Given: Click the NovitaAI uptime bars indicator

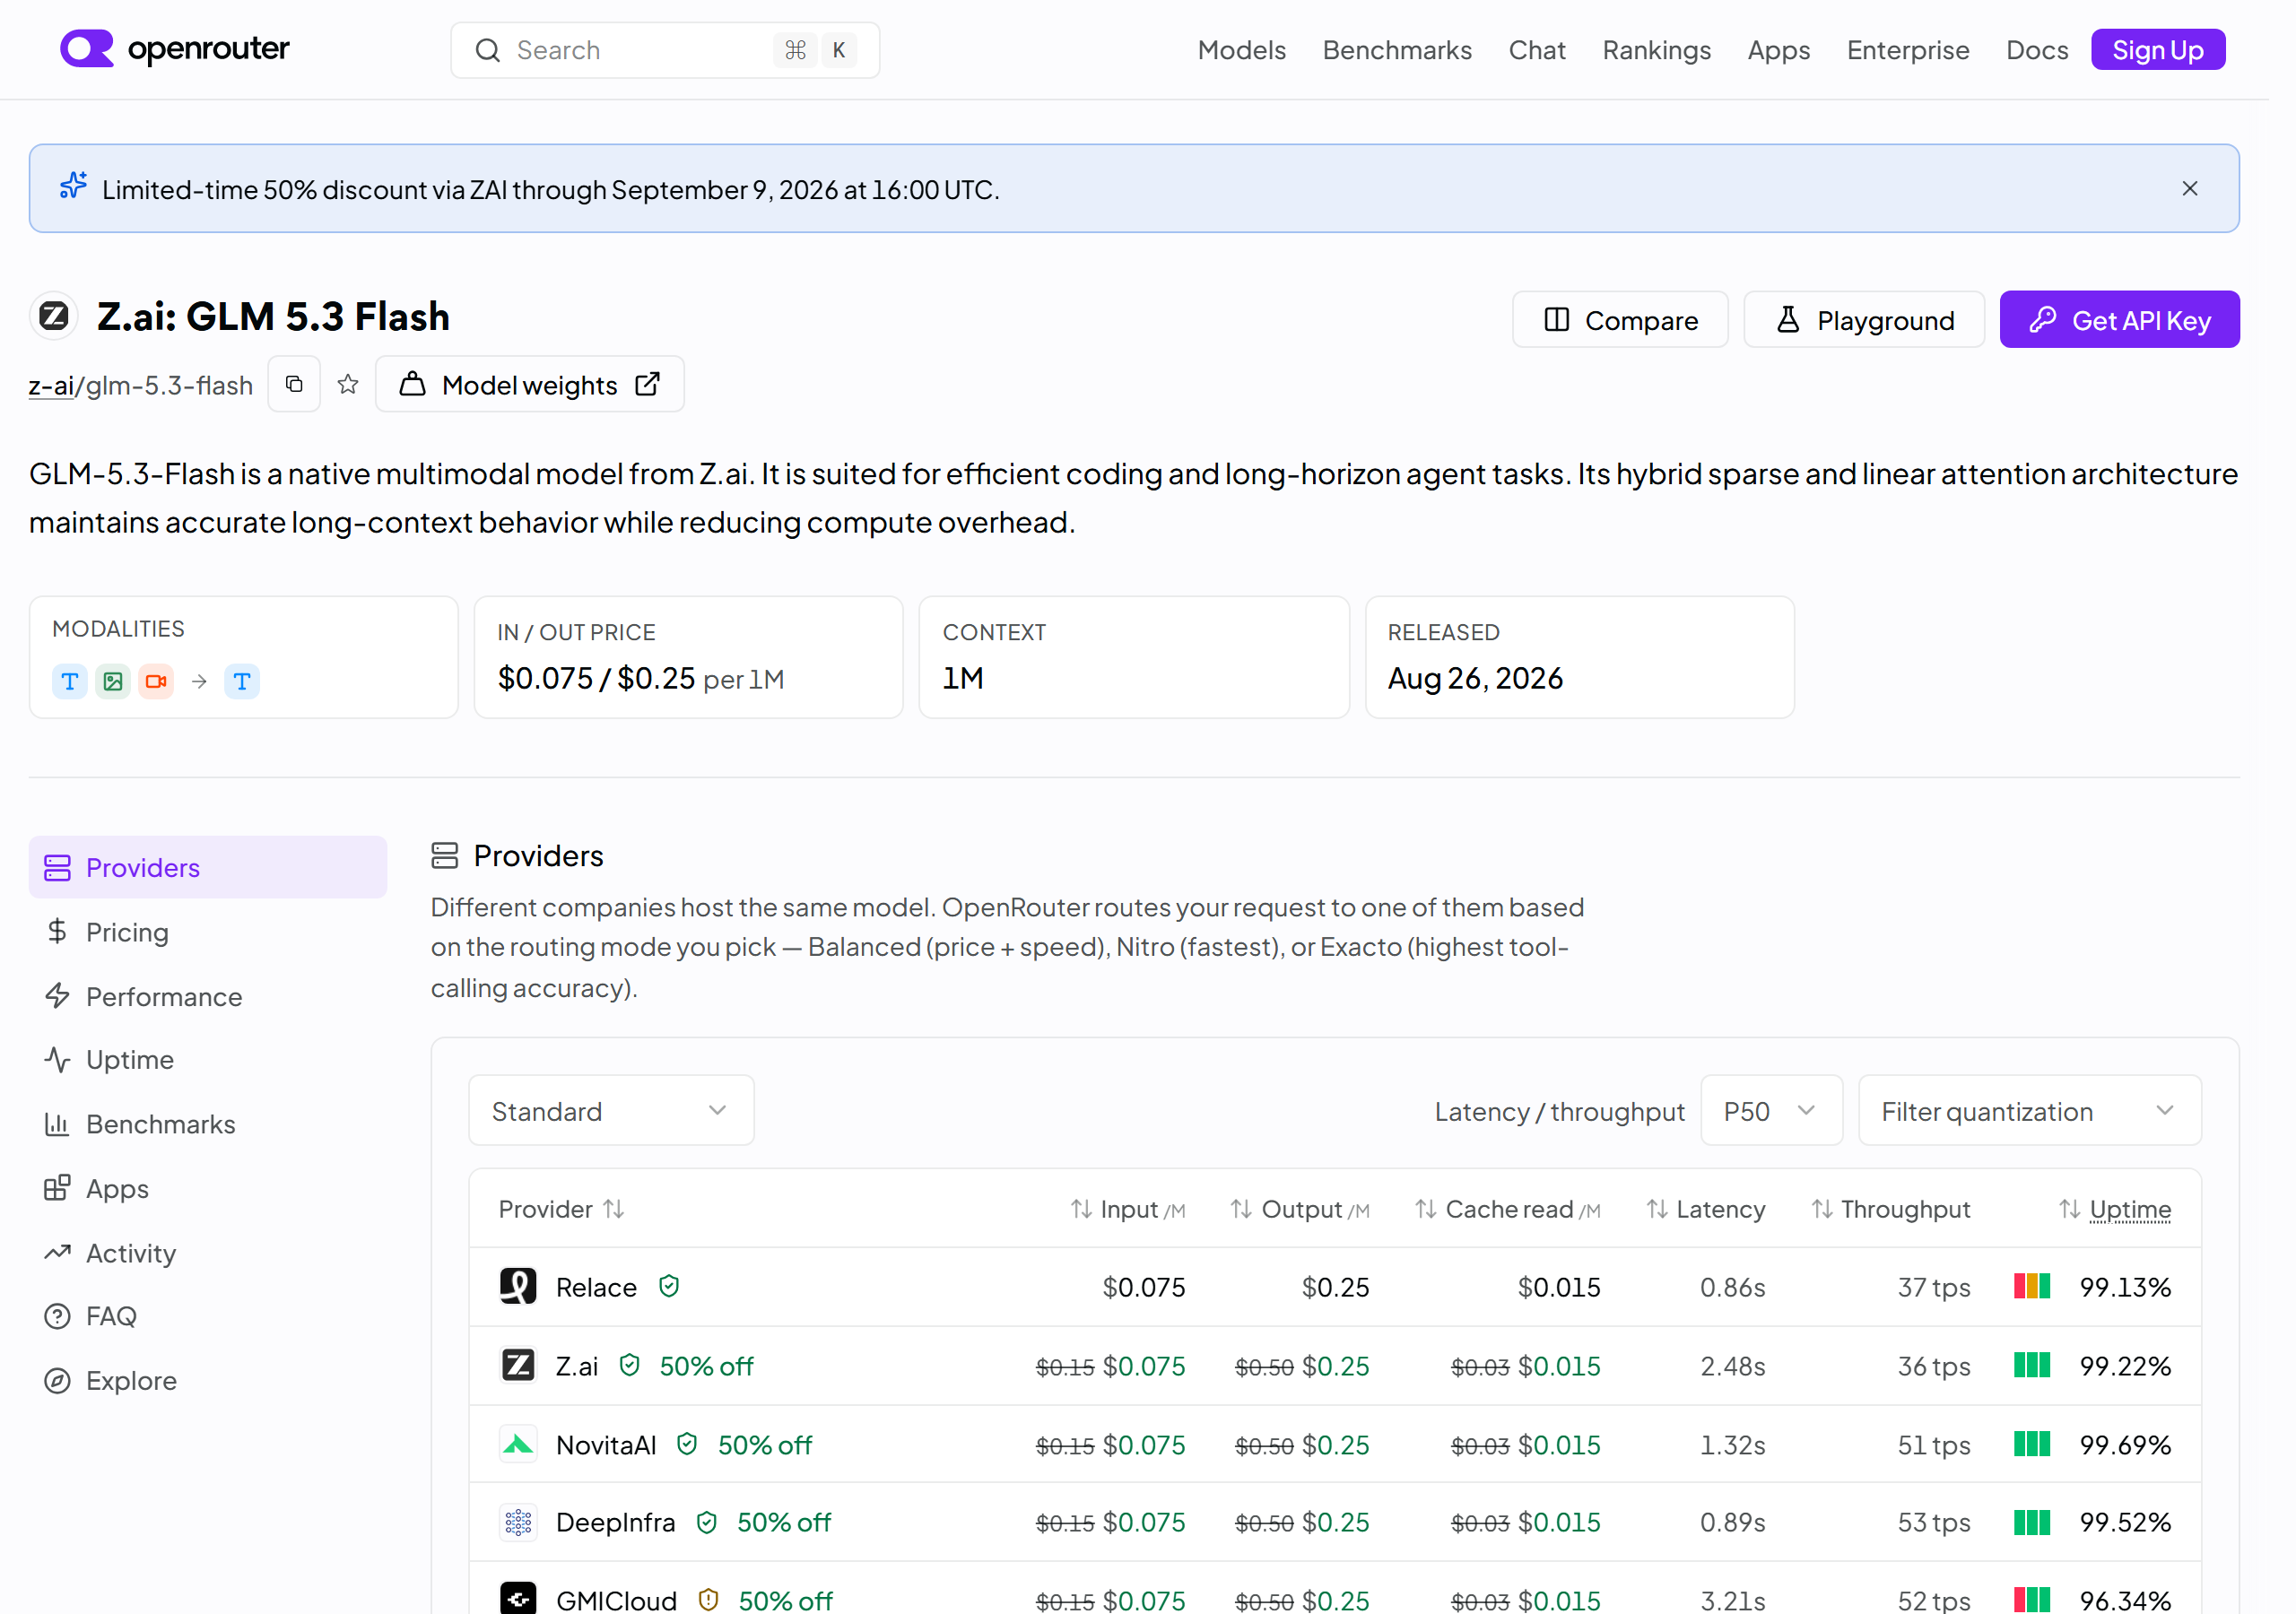Looking at the screenshot, I should [x=2031, y=1444].
